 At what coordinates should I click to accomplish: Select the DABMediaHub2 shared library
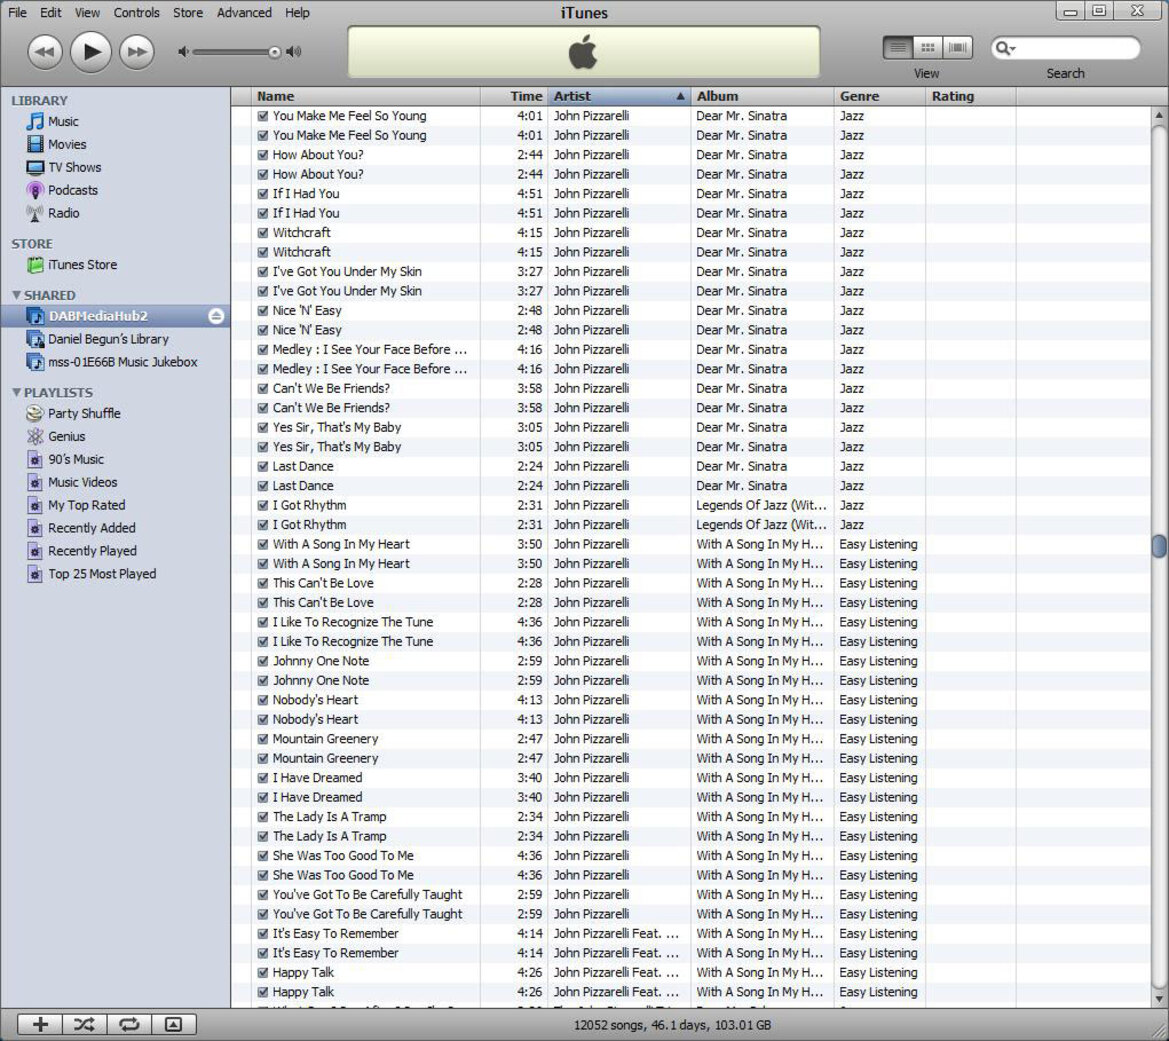(x=98, y=316)
